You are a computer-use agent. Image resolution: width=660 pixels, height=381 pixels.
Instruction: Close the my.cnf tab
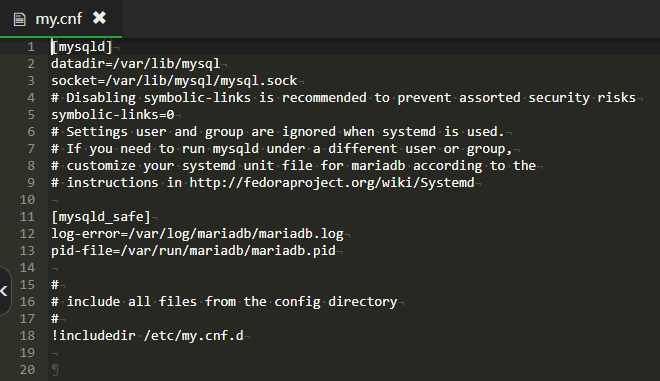pyautogui.click(x=99, y=18)
